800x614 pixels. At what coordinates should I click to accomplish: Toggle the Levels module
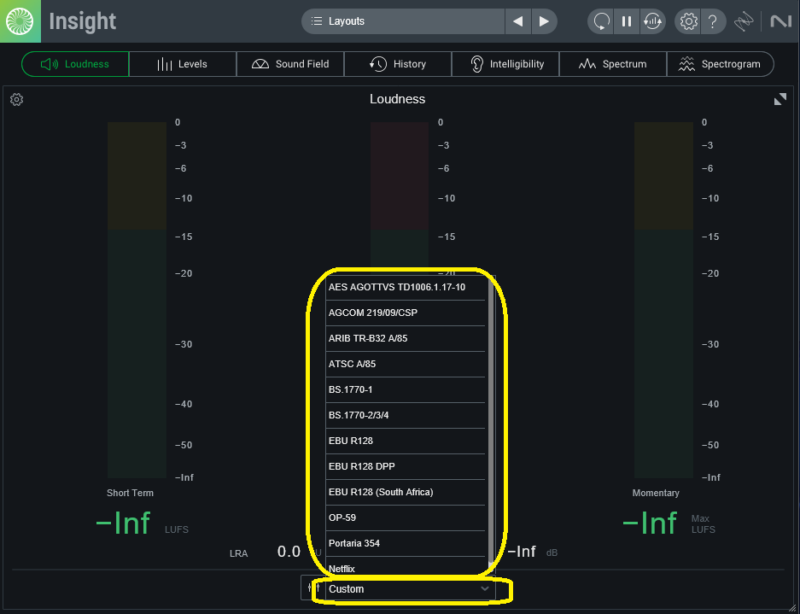pos(182,64)
